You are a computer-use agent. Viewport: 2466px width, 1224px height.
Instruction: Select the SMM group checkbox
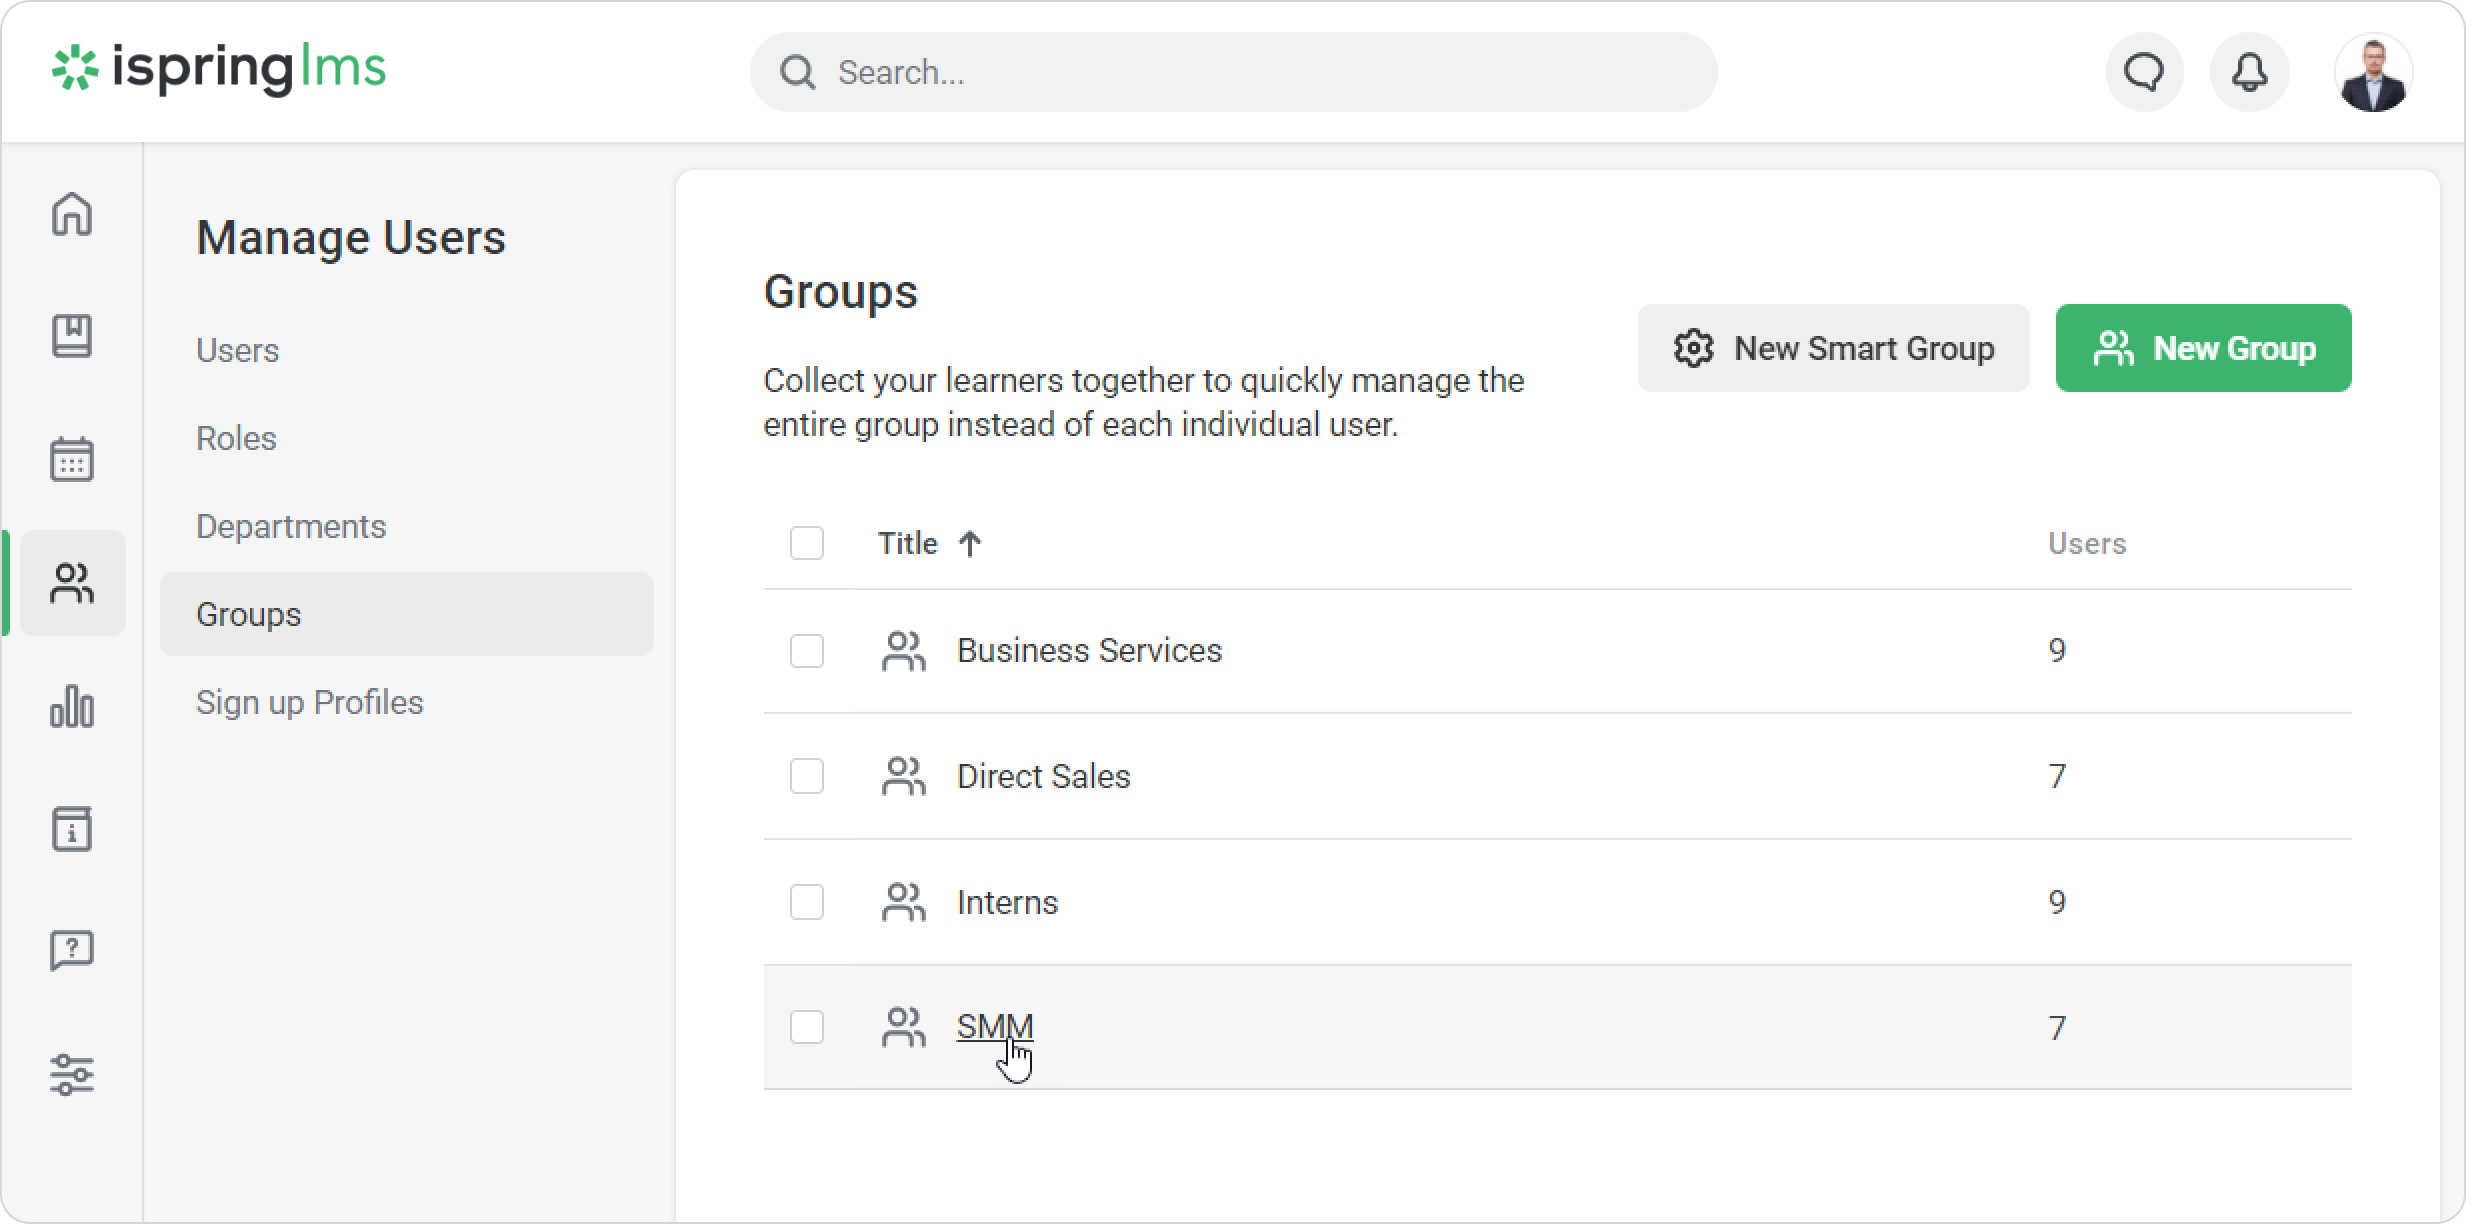click(x=807, y=1027)
